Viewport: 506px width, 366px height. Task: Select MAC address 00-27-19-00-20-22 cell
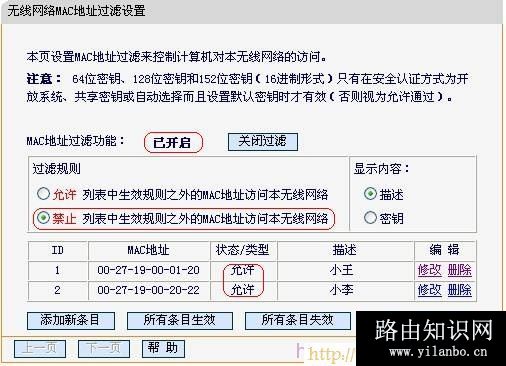(149, 290)
